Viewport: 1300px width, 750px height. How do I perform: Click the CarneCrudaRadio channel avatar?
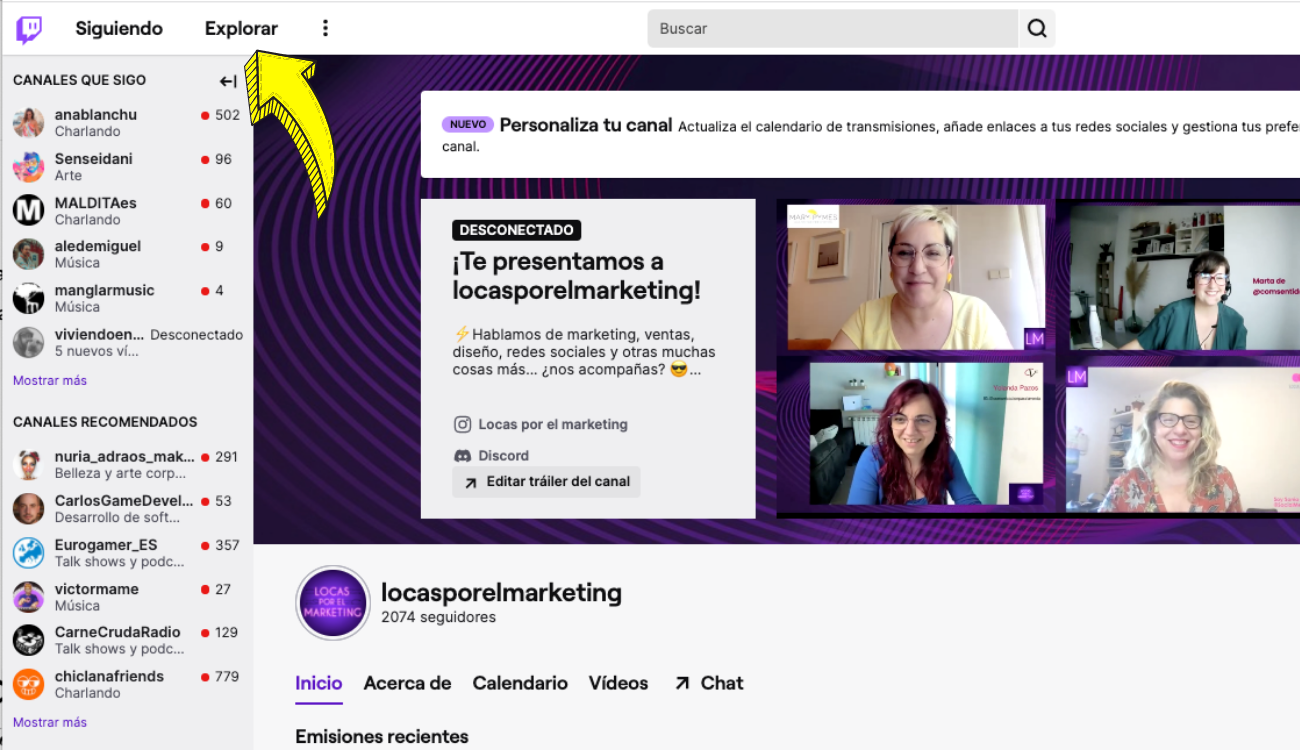click(27, 640)
